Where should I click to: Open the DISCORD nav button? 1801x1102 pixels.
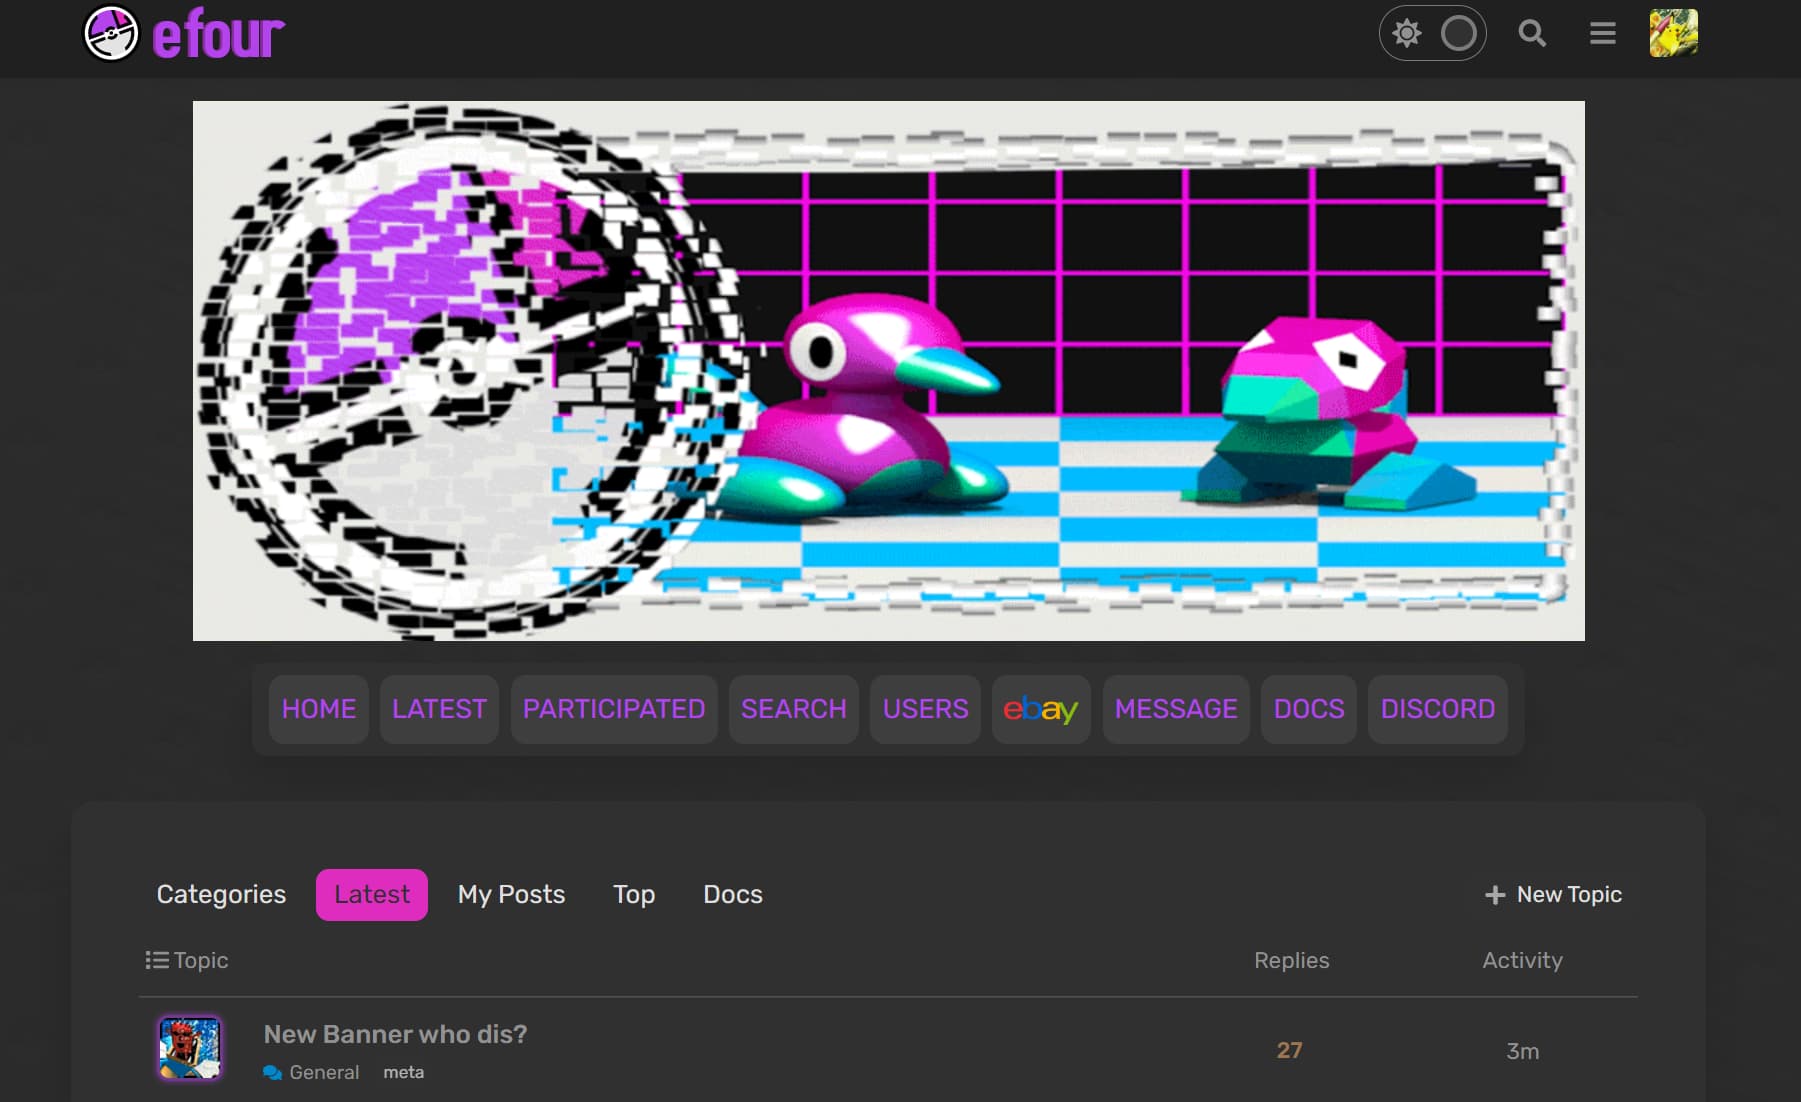[1438, 709]
